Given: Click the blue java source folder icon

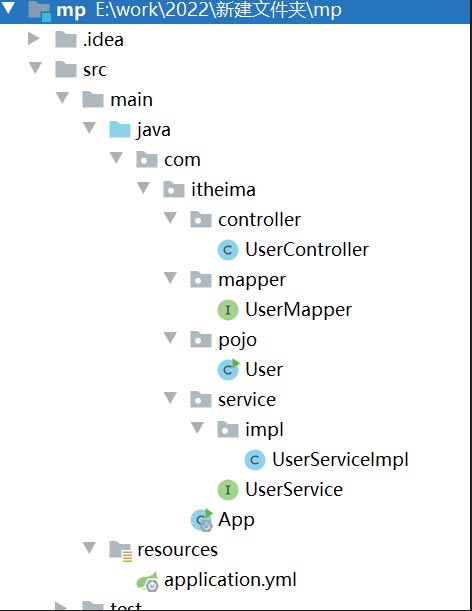Looking at the screenshot, I should [120, 129].
